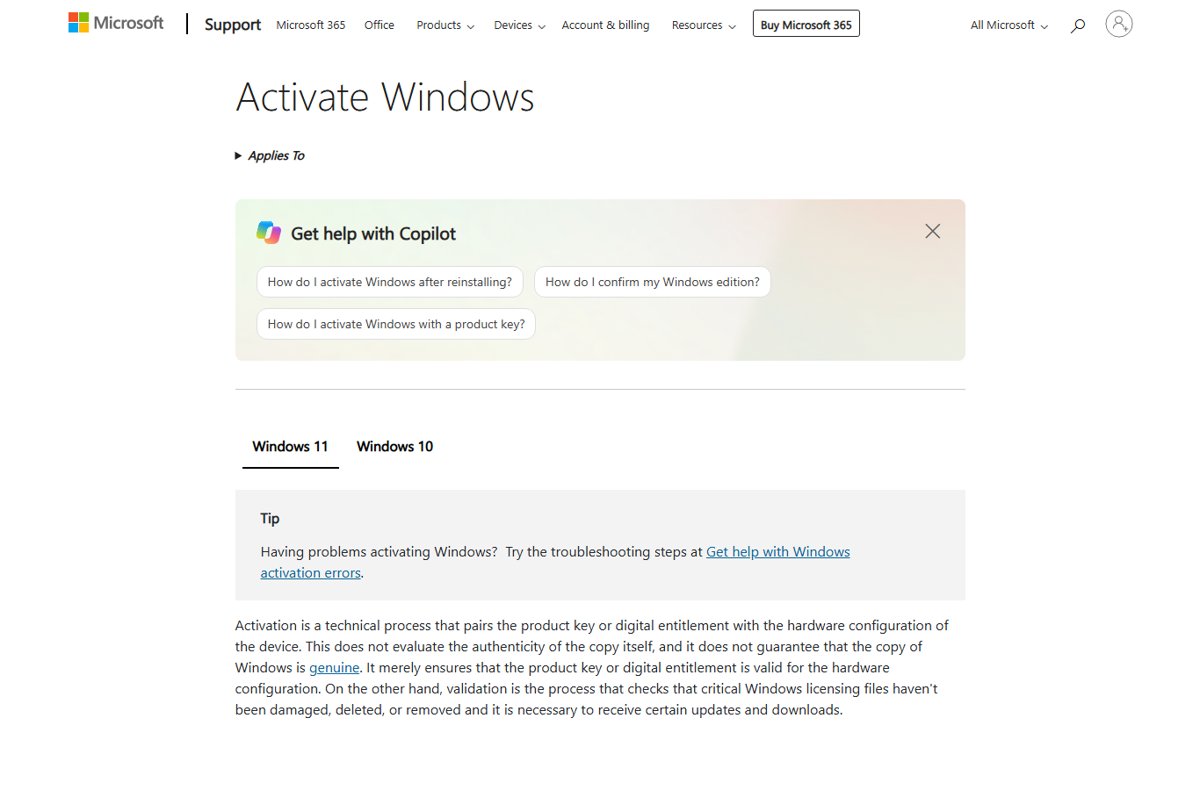Viewport: 1200px width, 790px height.
Task: Click the Tip heading text
Action: tap(270, 518)
